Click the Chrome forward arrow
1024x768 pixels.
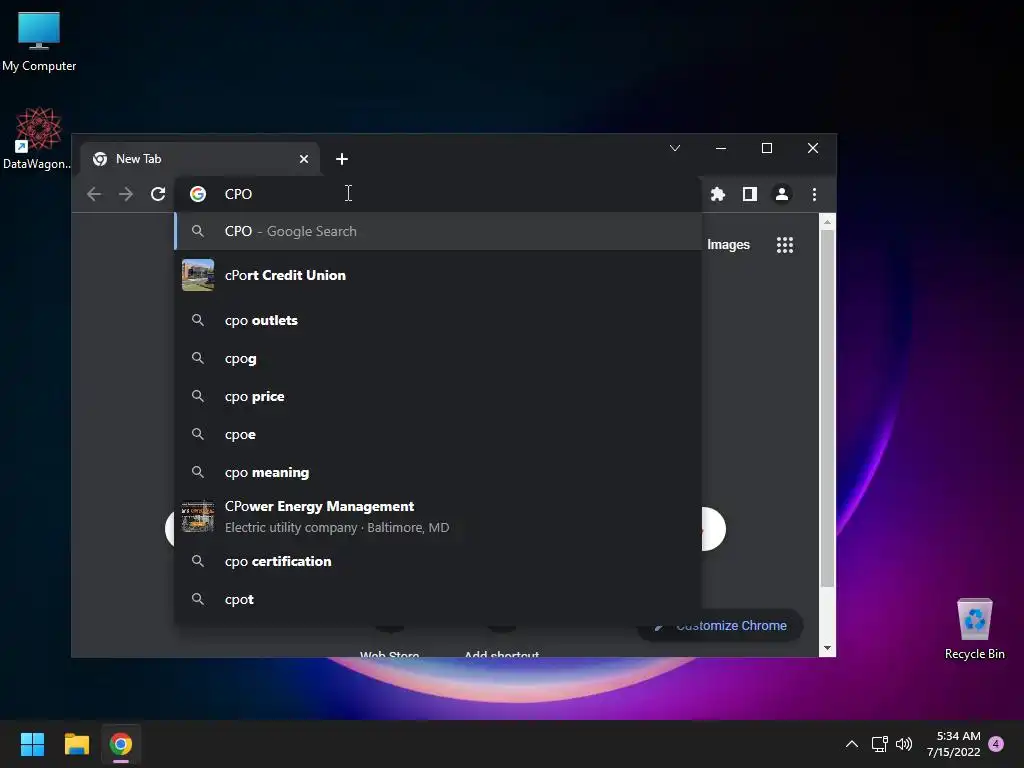[x=126, y=194]
